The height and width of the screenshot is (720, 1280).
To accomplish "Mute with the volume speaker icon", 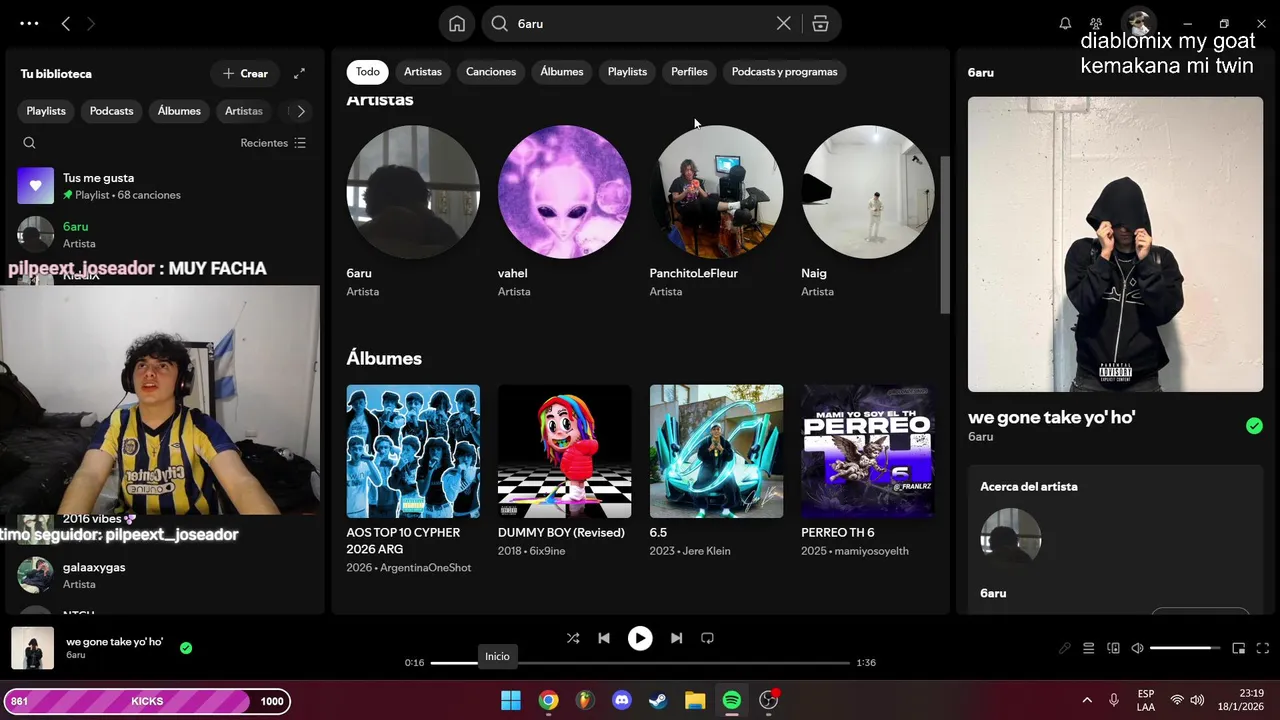I will point(1137,648).
